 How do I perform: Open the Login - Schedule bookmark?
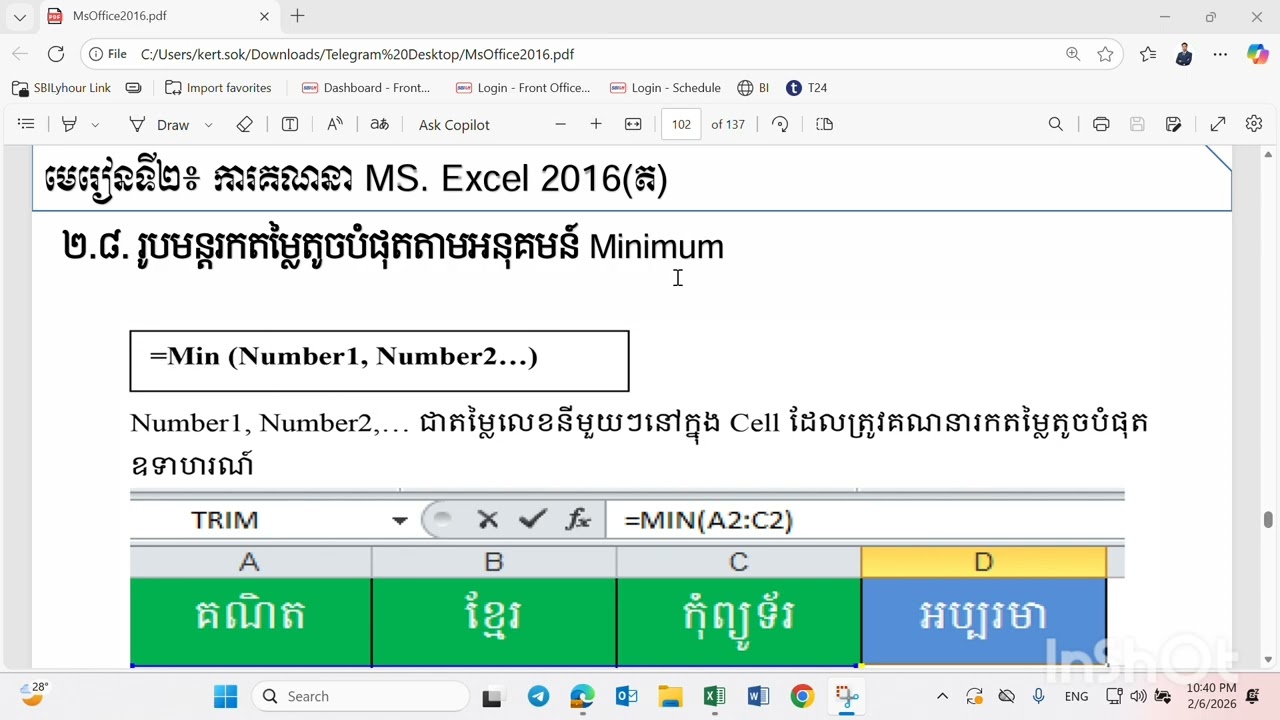[665, 88]
